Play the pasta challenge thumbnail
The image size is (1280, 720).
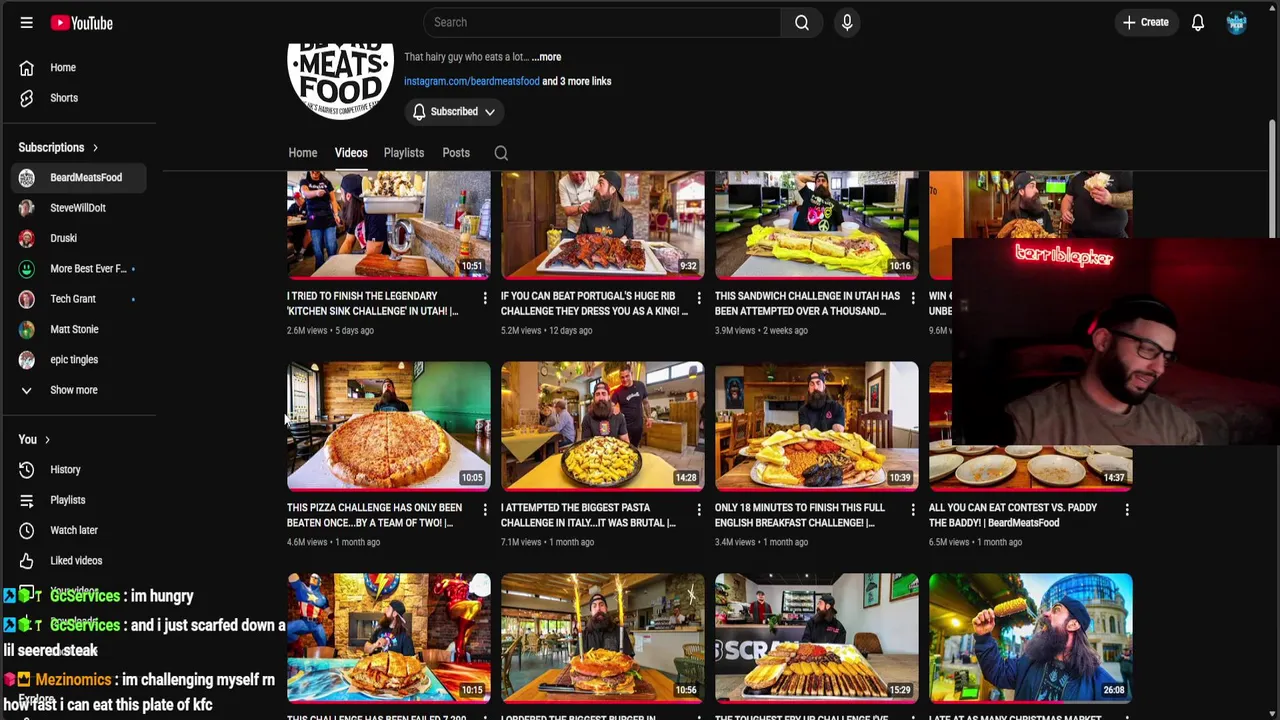(x=603, y=426)
